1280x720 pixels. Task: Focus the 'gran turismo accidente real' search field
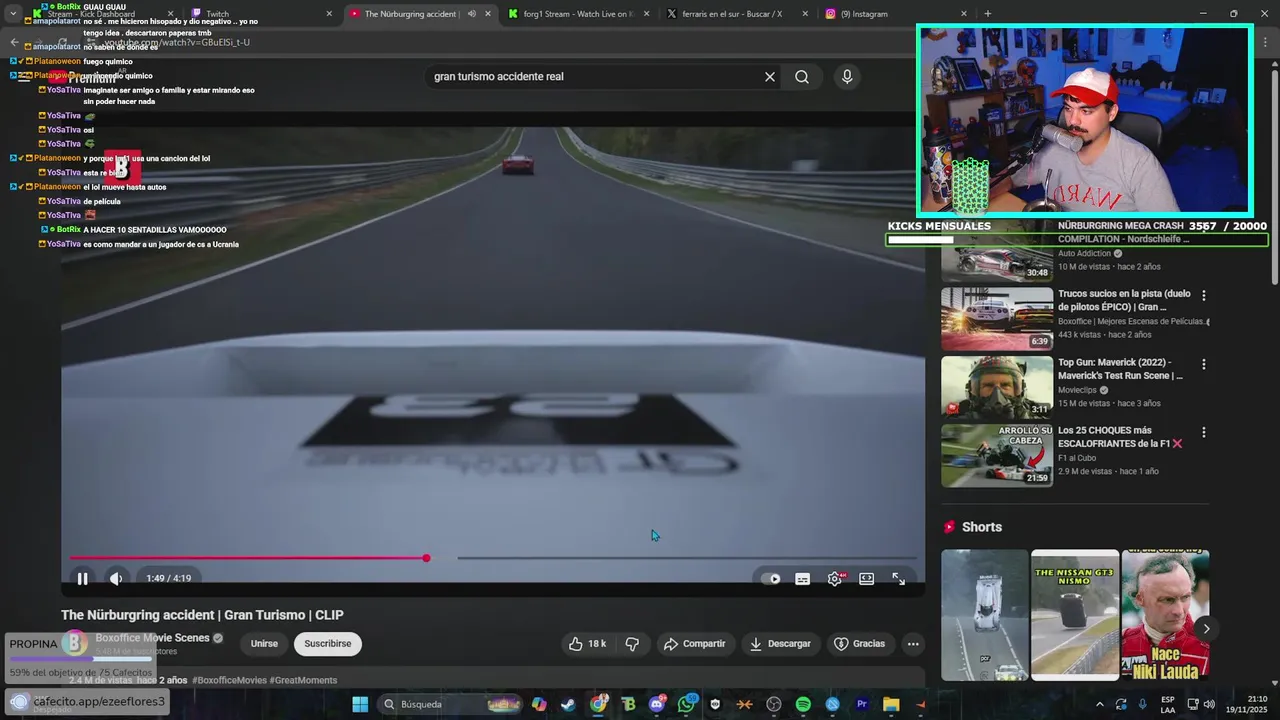(595, 77)
